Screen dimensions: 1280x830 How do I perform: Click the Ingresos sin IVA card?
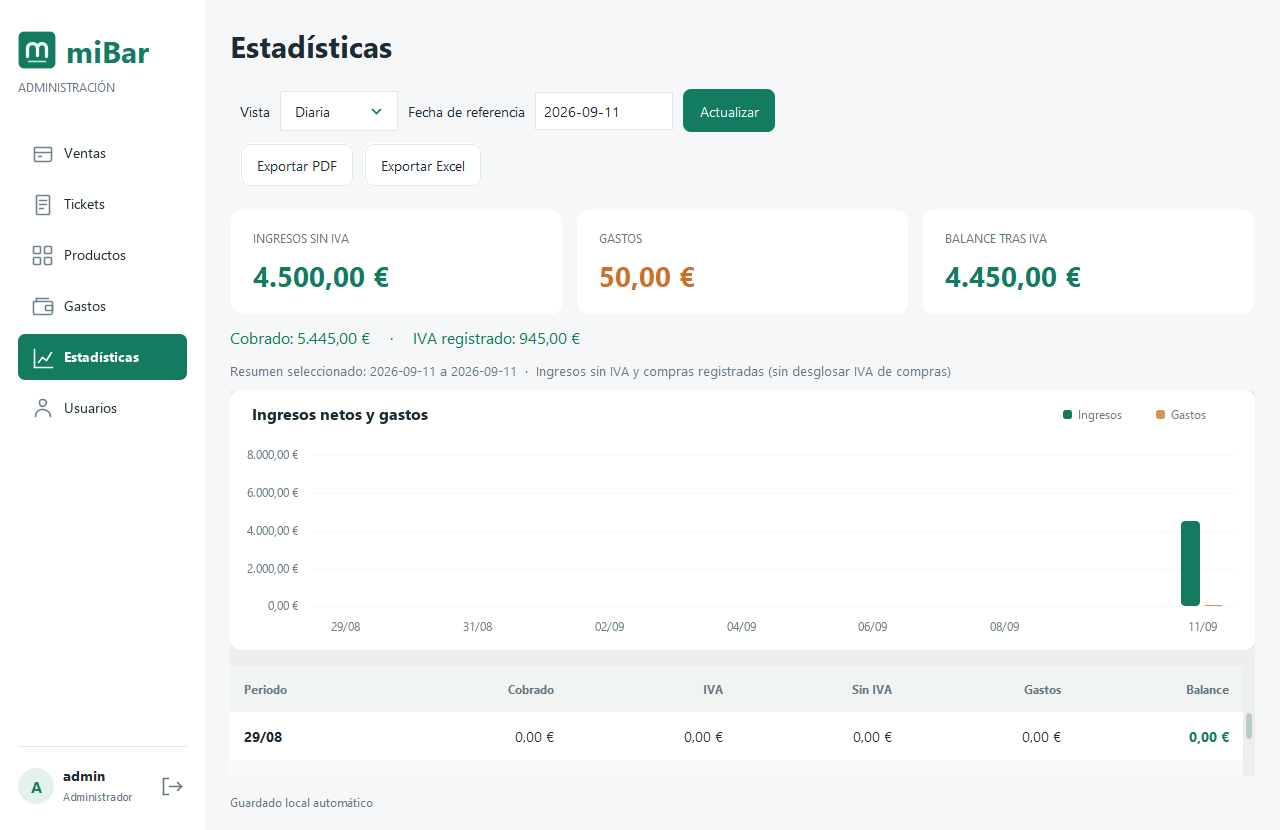[396, 262]
